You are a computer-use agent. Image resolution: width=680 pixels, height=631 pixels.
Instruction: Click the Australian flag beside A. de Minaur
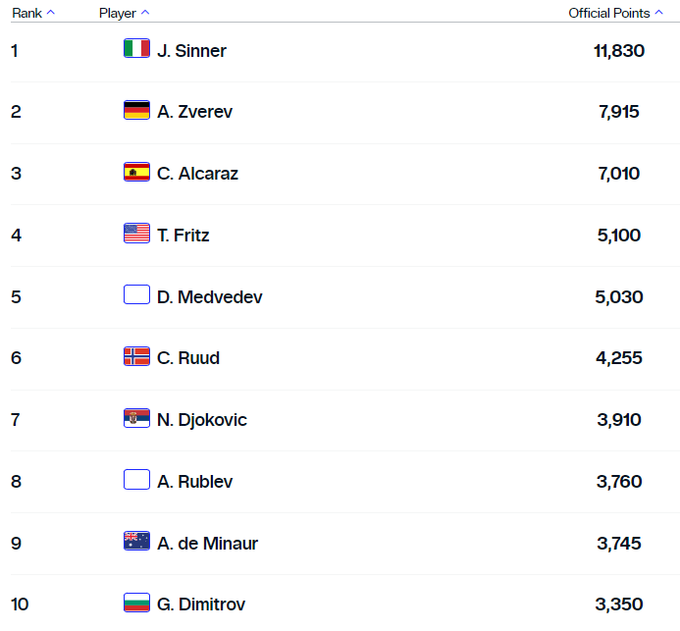click(x=137, y=543)
